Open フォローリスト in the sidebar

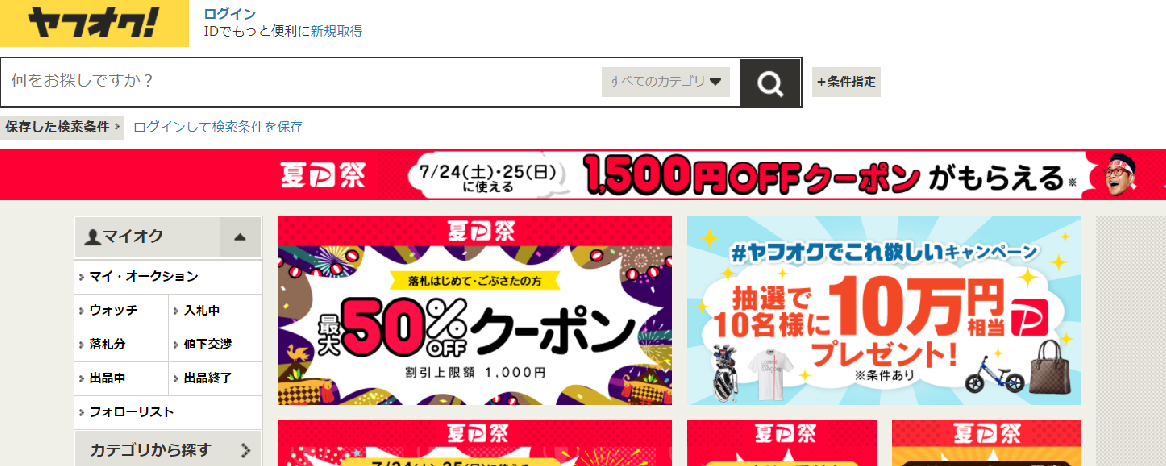(168, 412)
